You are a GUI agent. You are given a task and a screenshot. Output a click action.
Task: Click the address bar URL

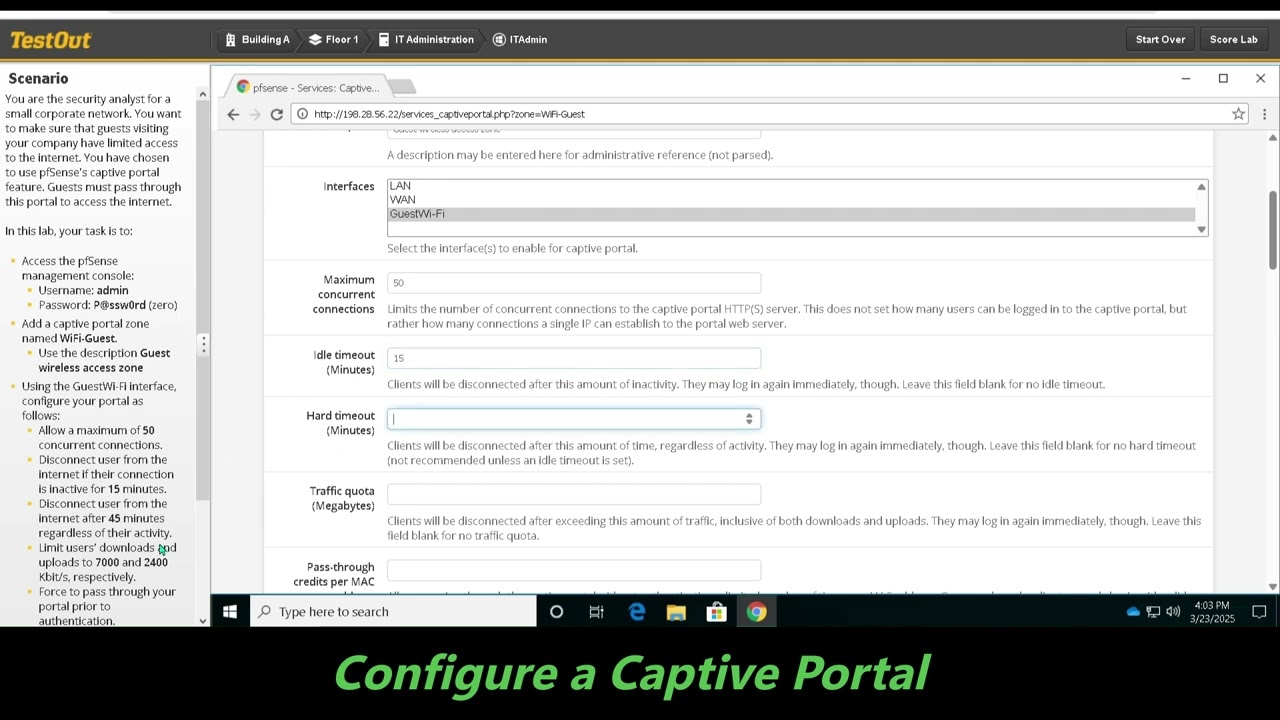point(449,114)
